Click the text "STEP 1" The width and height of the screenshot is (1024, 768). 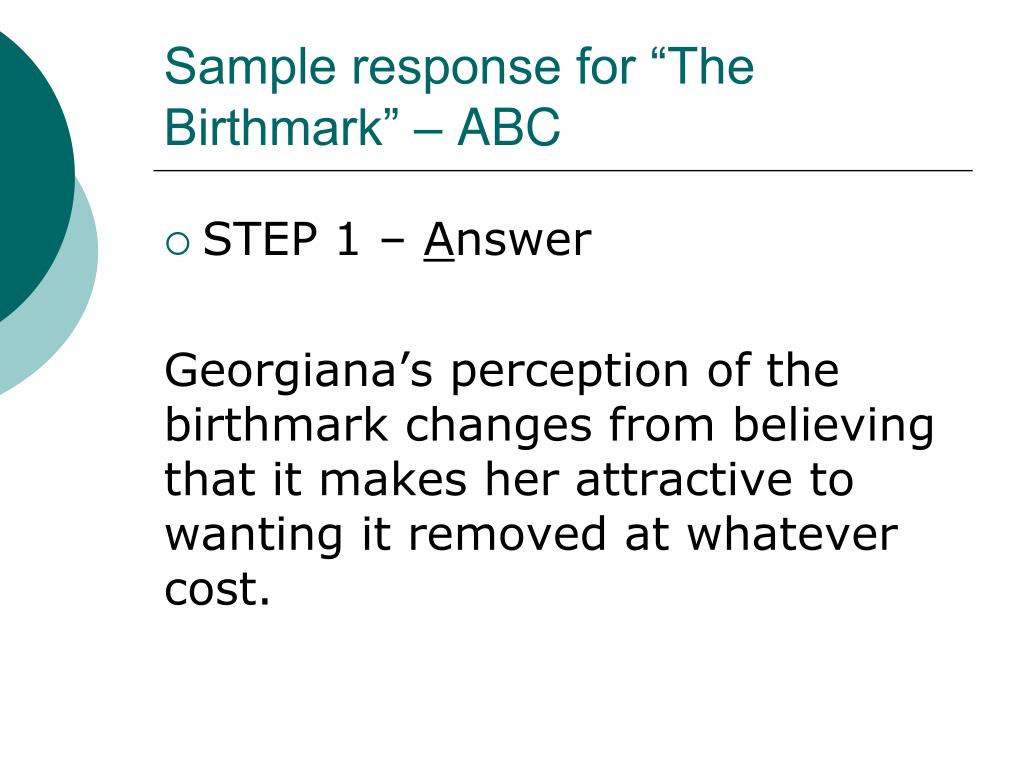click(281, 239)
